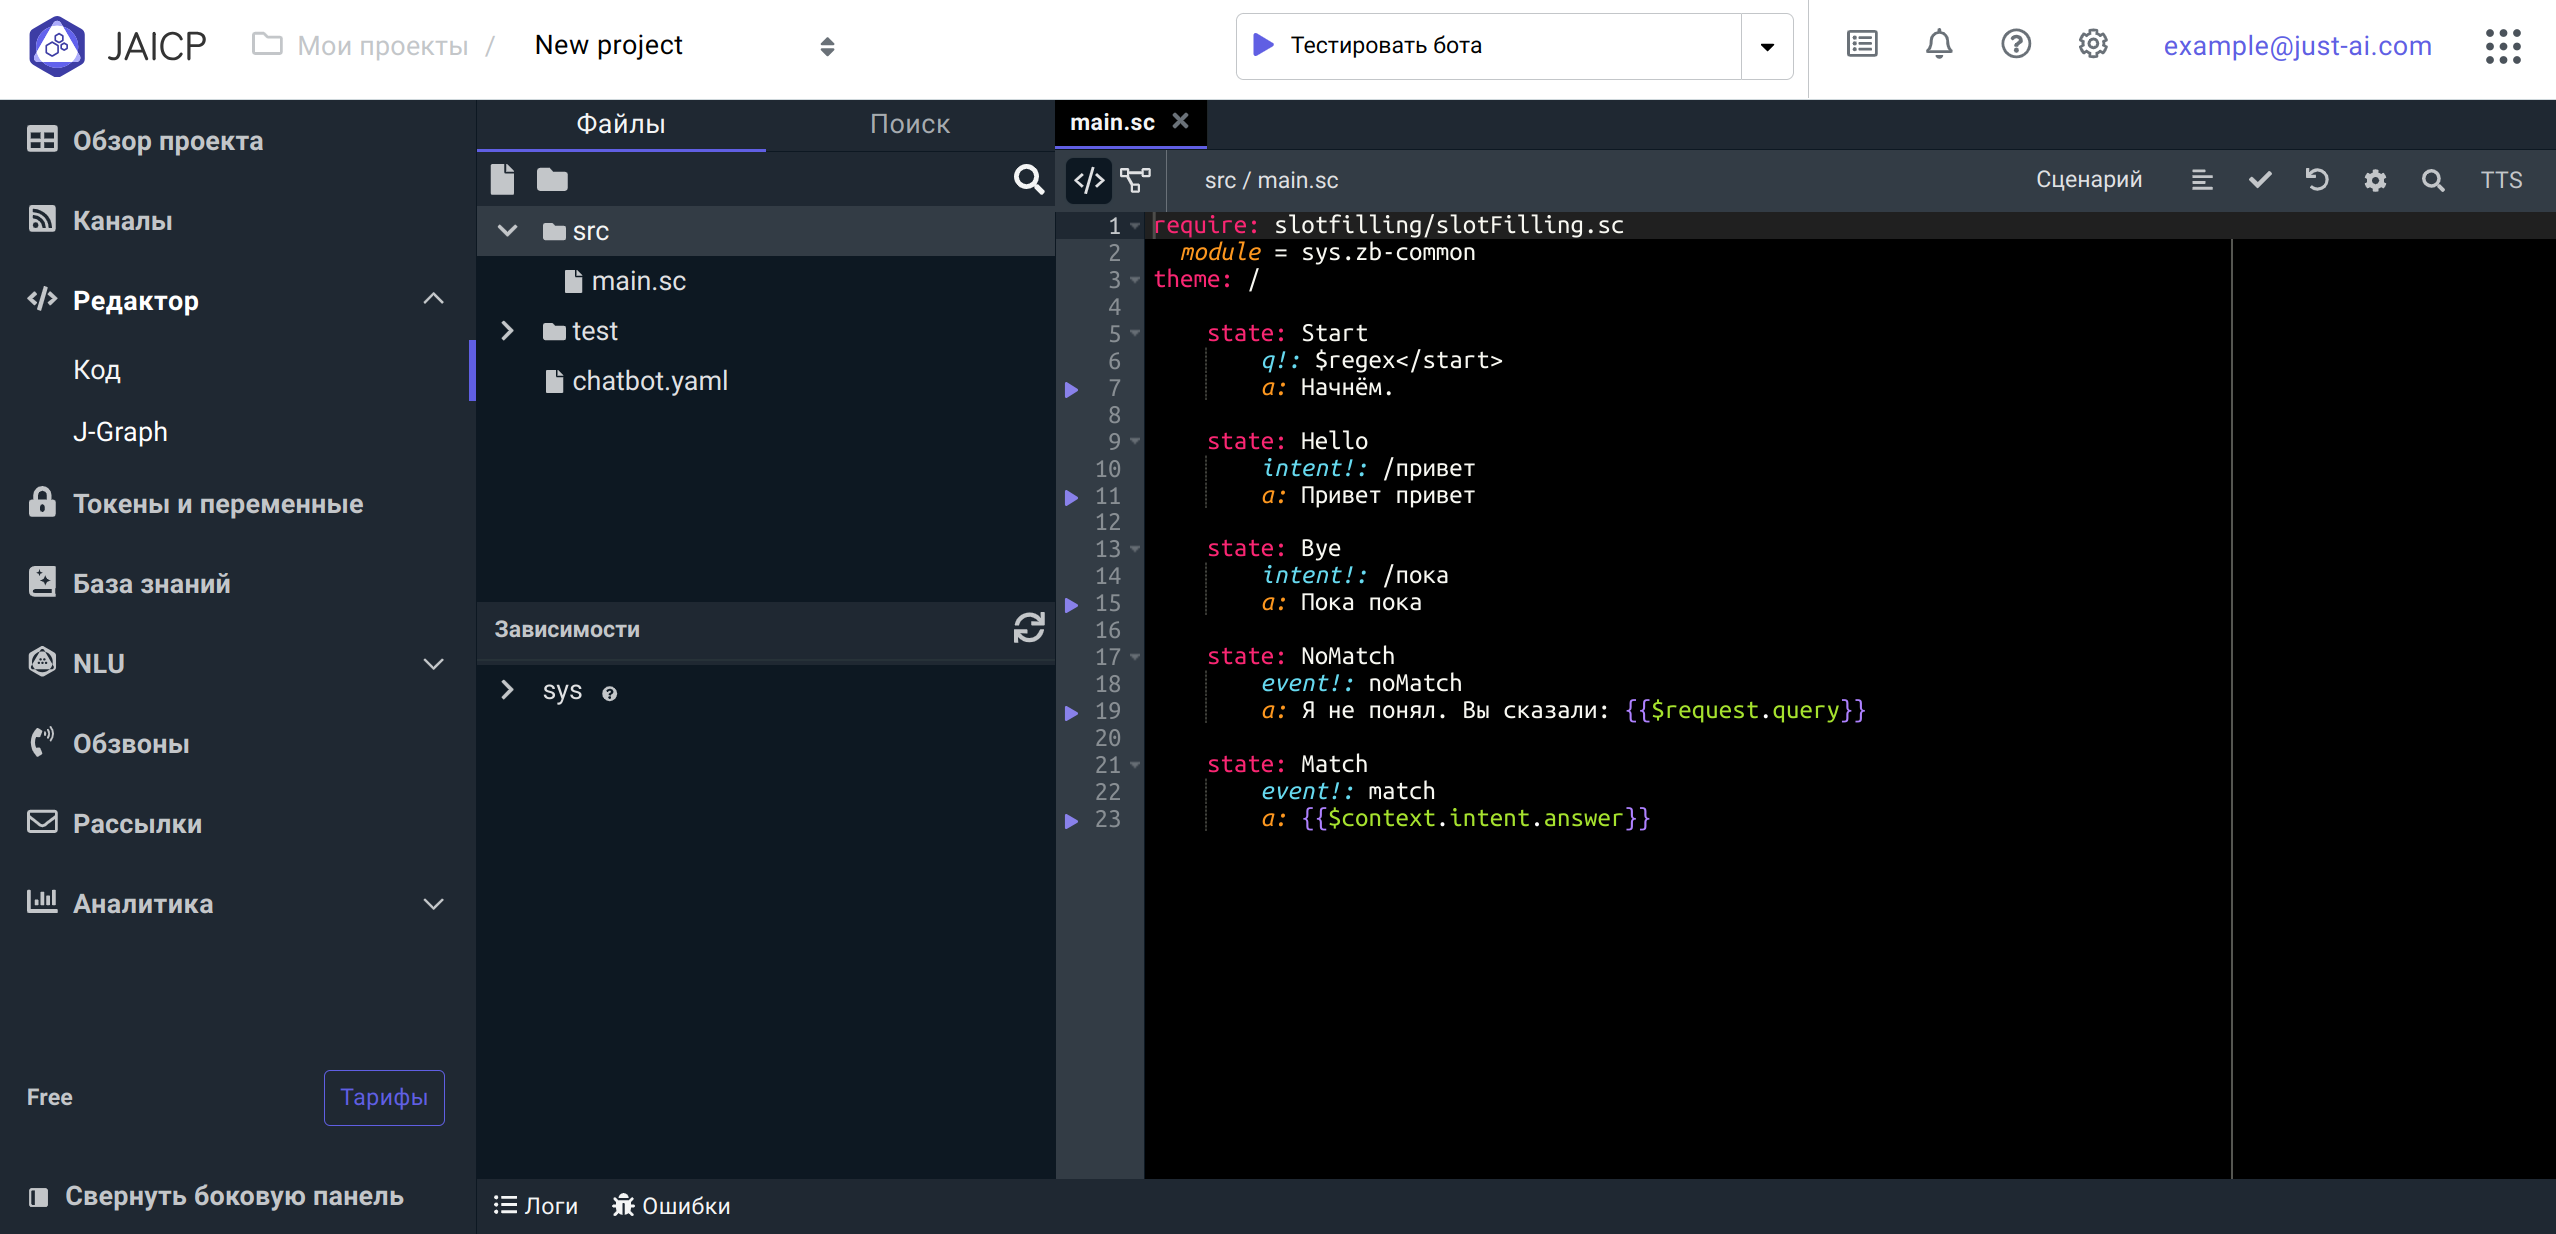This screenshot has width=2556, height=1234.
Task: Click the undo changes icon in editor toolbar
Action: coord(2317,180)
